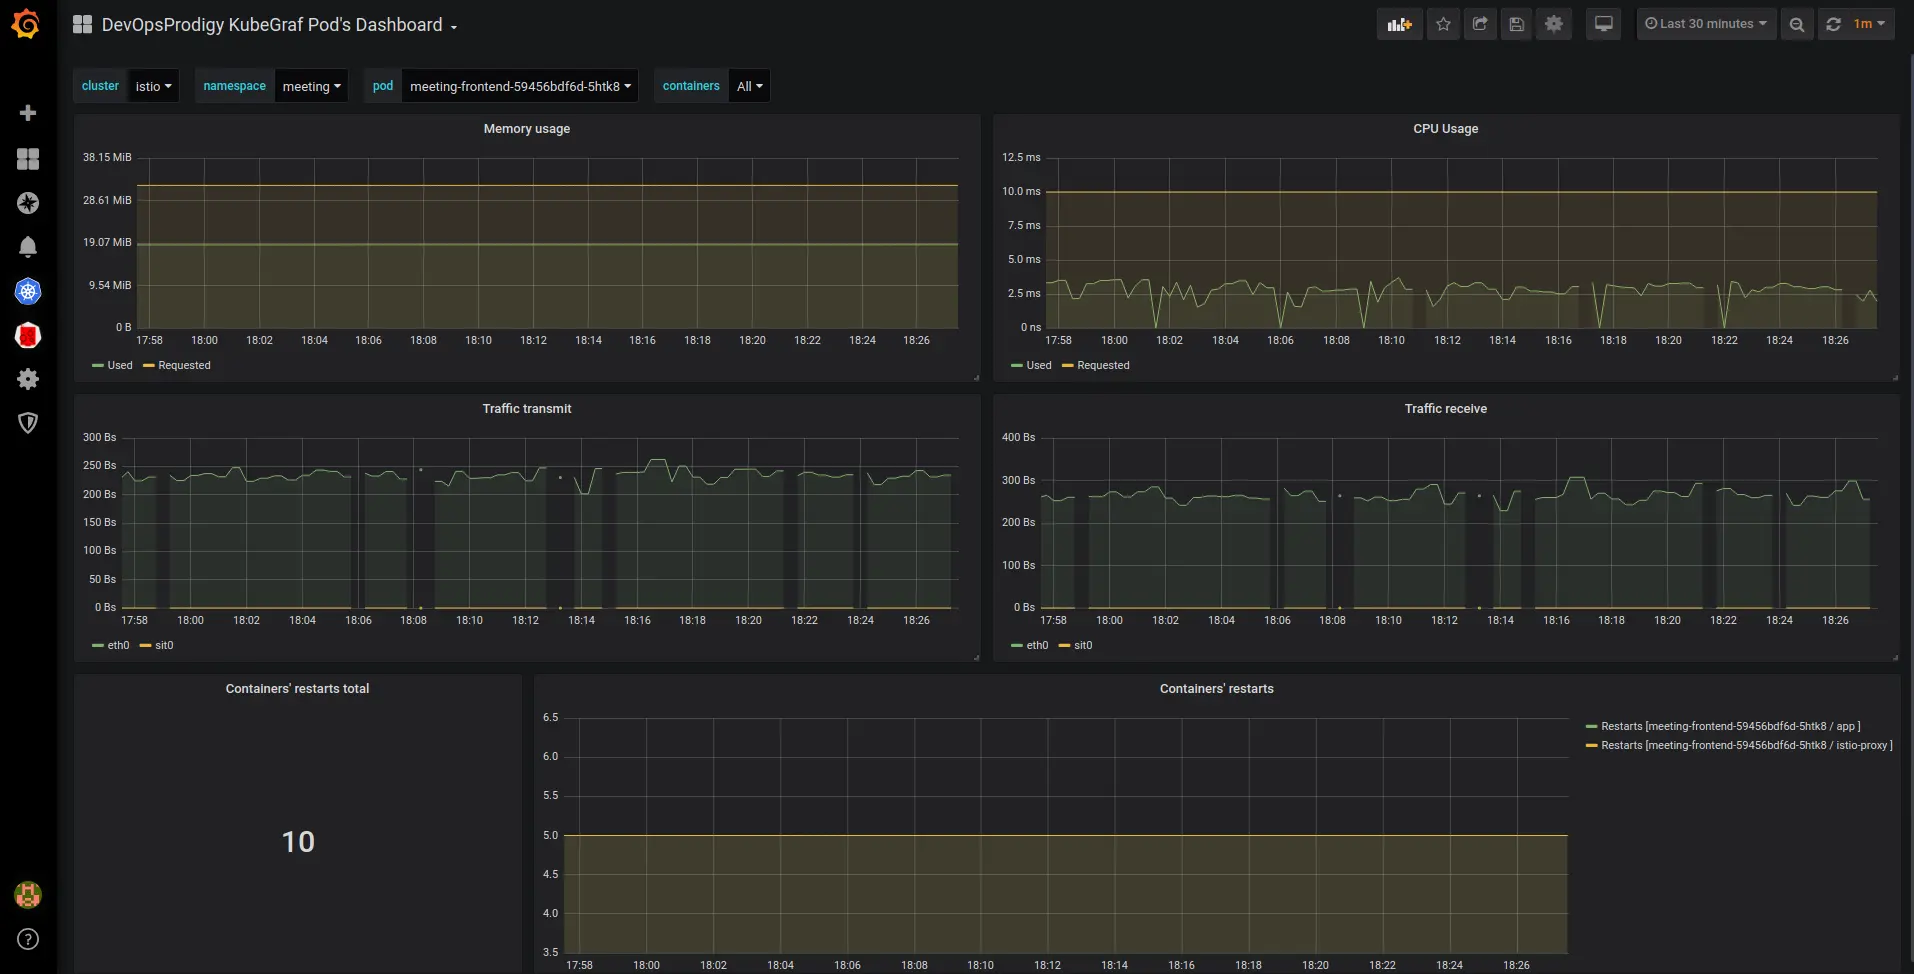The height and width of the screenshot is (974, 1914).
Task: Toggle eth0 series in Traffic transmit legend
Action: pyautogui.click(x=118, y=646)
